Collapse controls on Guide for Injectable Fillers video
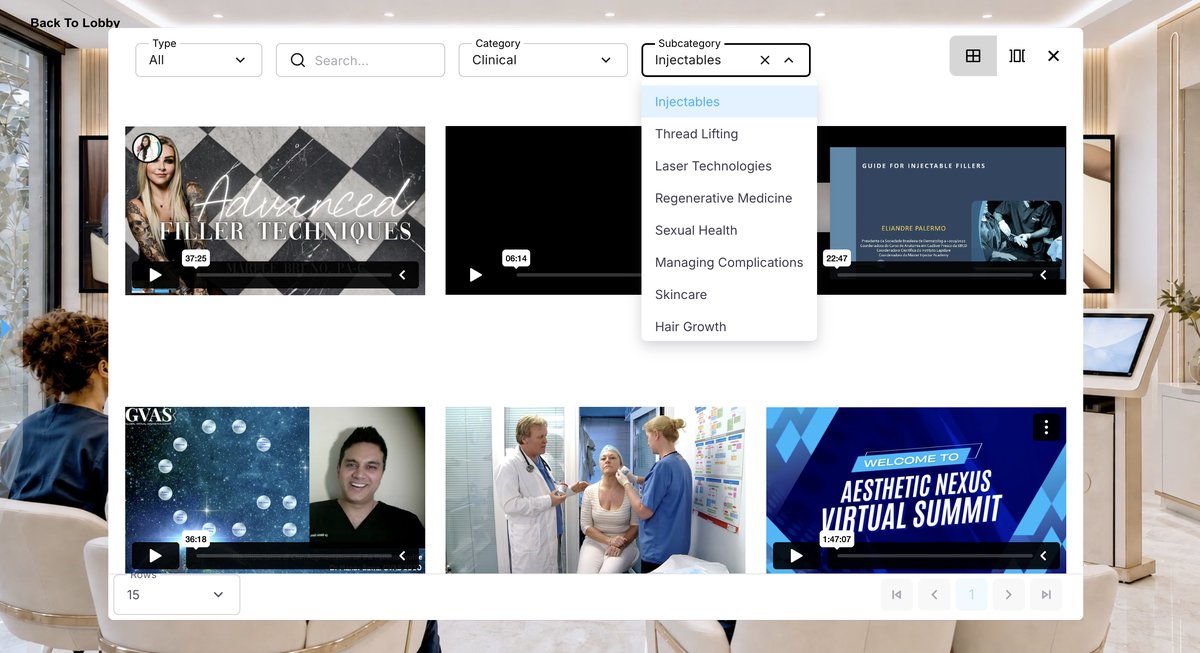The height and width of the screenshot is (653, 1200). (x=1044, y=275)
